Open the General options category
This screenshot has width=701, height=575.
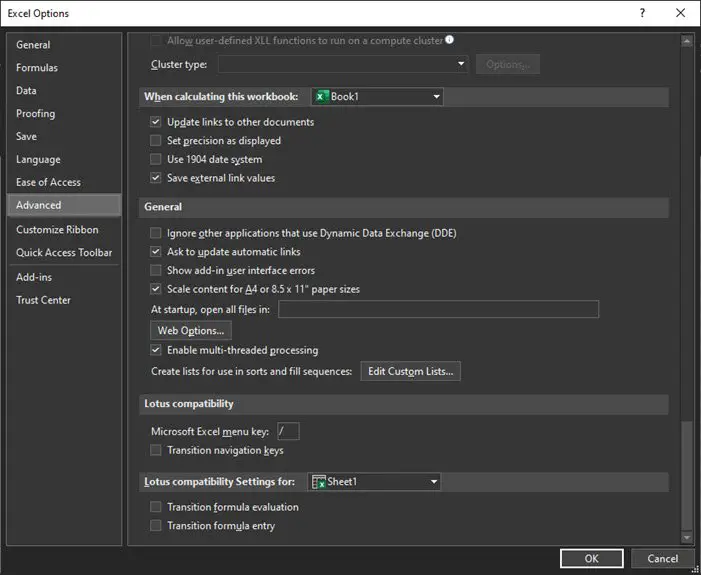64,45
